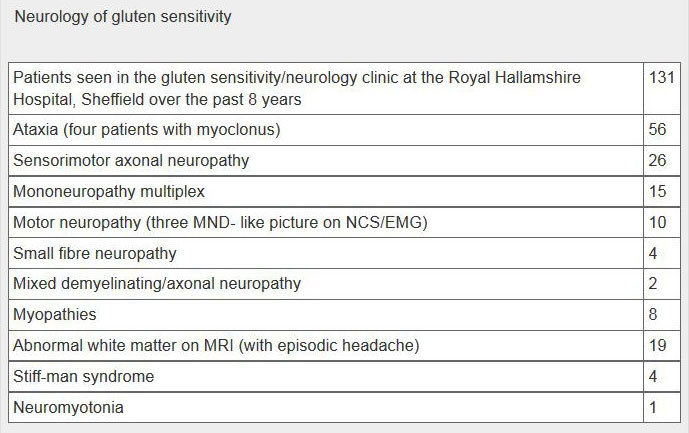This screenshot has height=433, width=689.
Task: Select the Sensorimotor axonal neuropathy row
Action: [344, 161]
